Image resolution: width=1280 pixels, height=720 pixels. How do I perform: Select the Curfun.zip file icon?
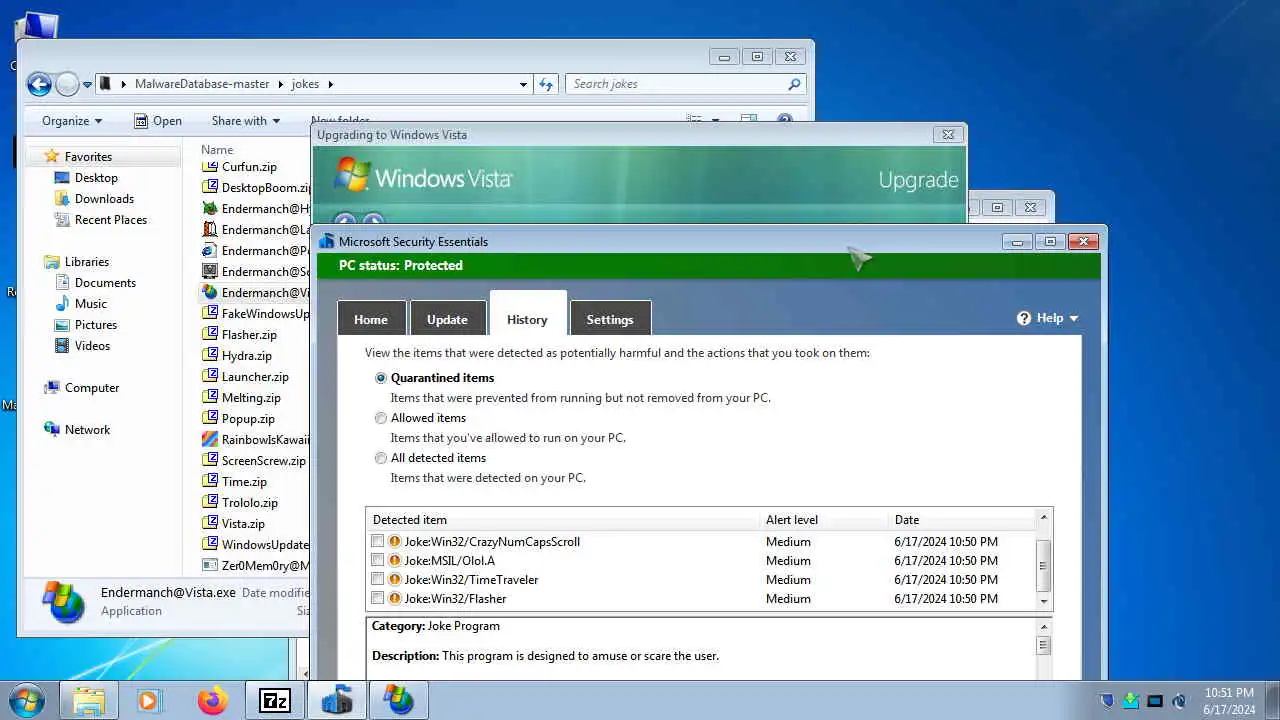210,167
